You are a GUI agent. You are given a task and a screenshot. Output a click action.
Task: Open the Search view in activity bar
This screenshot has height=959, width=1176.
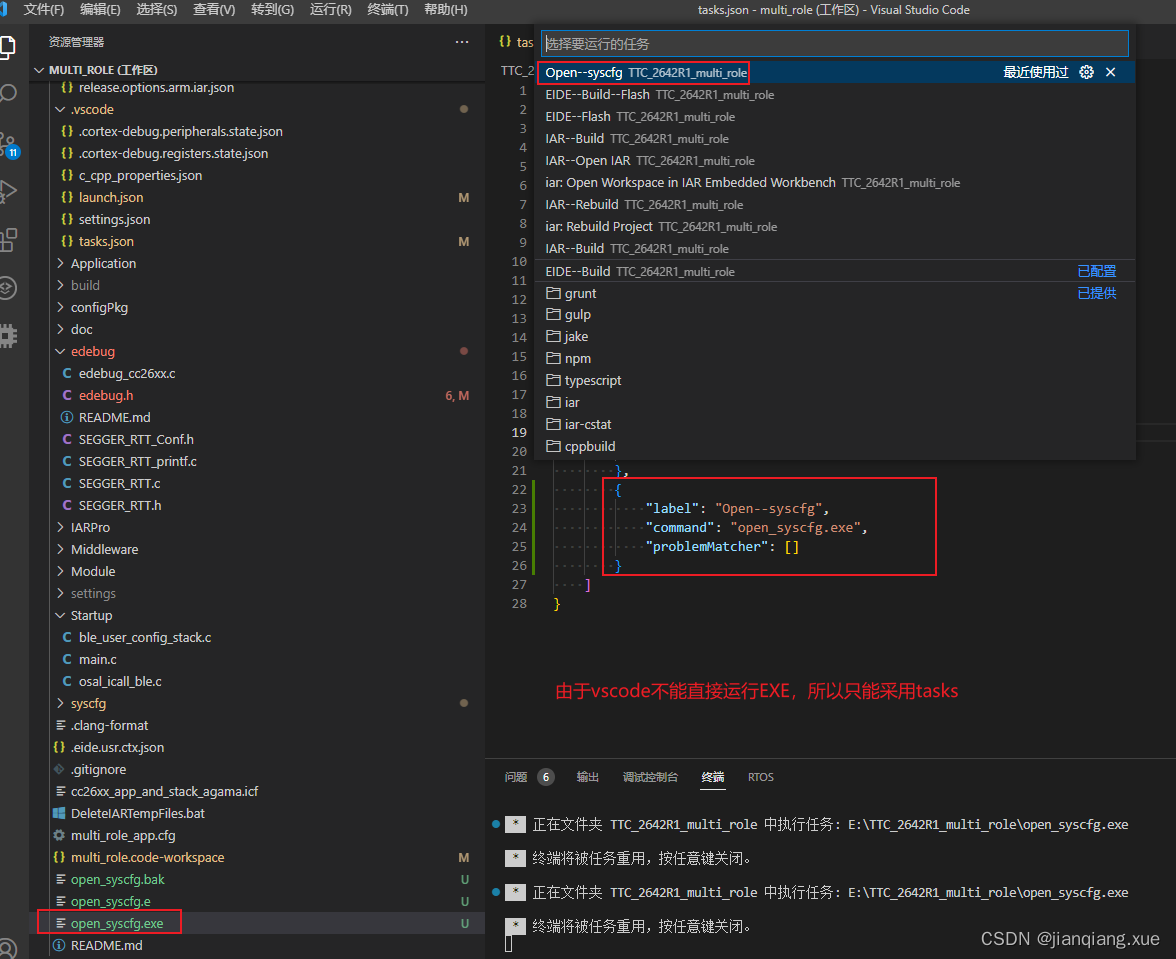[8, 94]
